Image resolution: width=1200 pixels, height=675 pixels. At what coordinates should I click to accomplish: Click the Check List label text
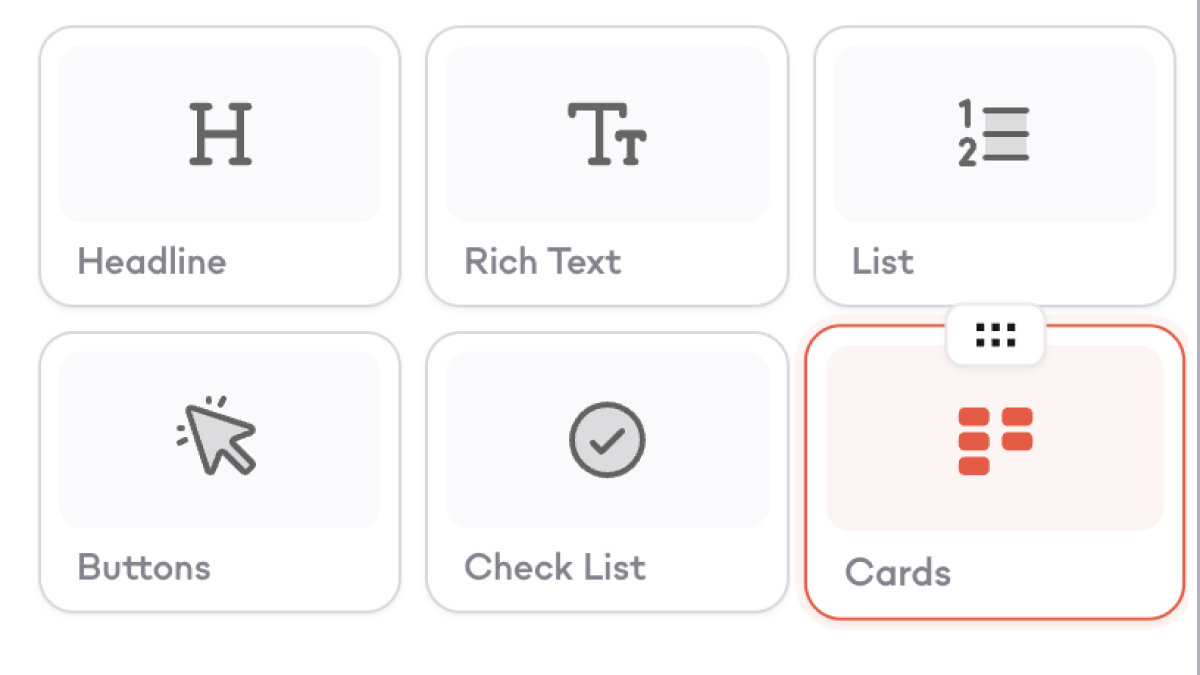pos(555,568)
